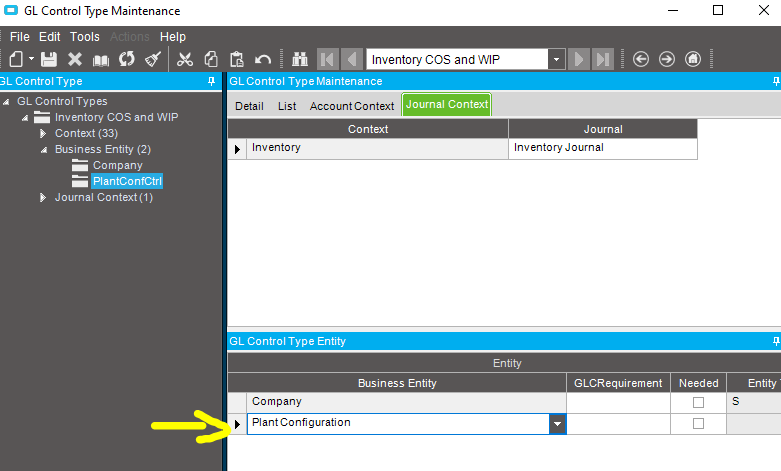Click the Cut scissors icon
The width and height of the screenshot is (781, 471).
185,59
